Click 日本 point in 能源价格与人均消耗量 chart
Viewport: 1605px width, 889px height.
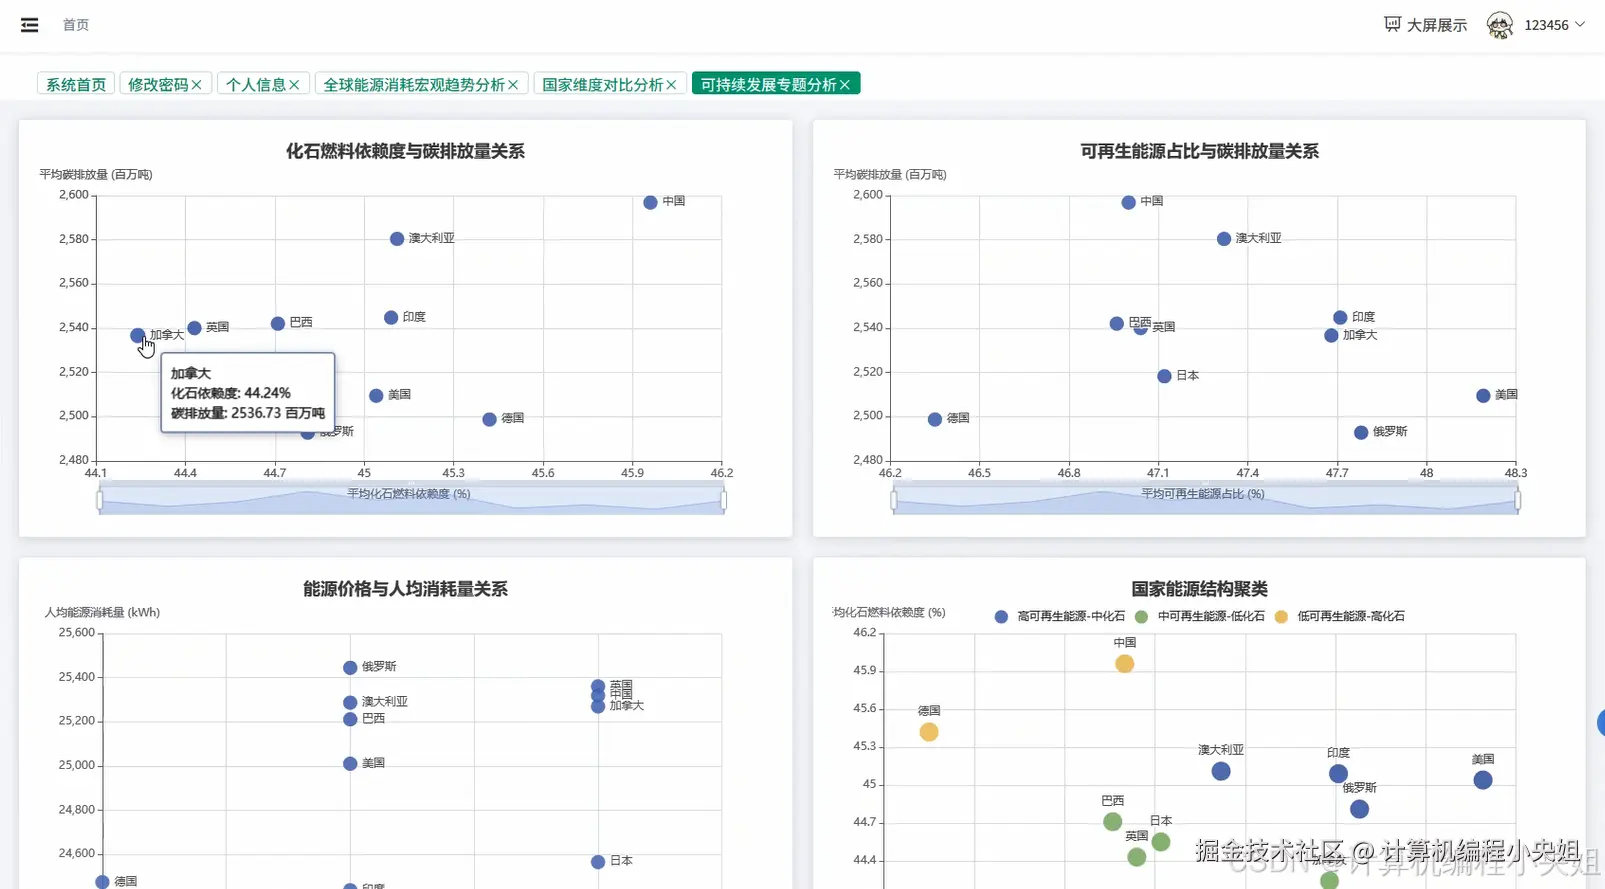598,862
